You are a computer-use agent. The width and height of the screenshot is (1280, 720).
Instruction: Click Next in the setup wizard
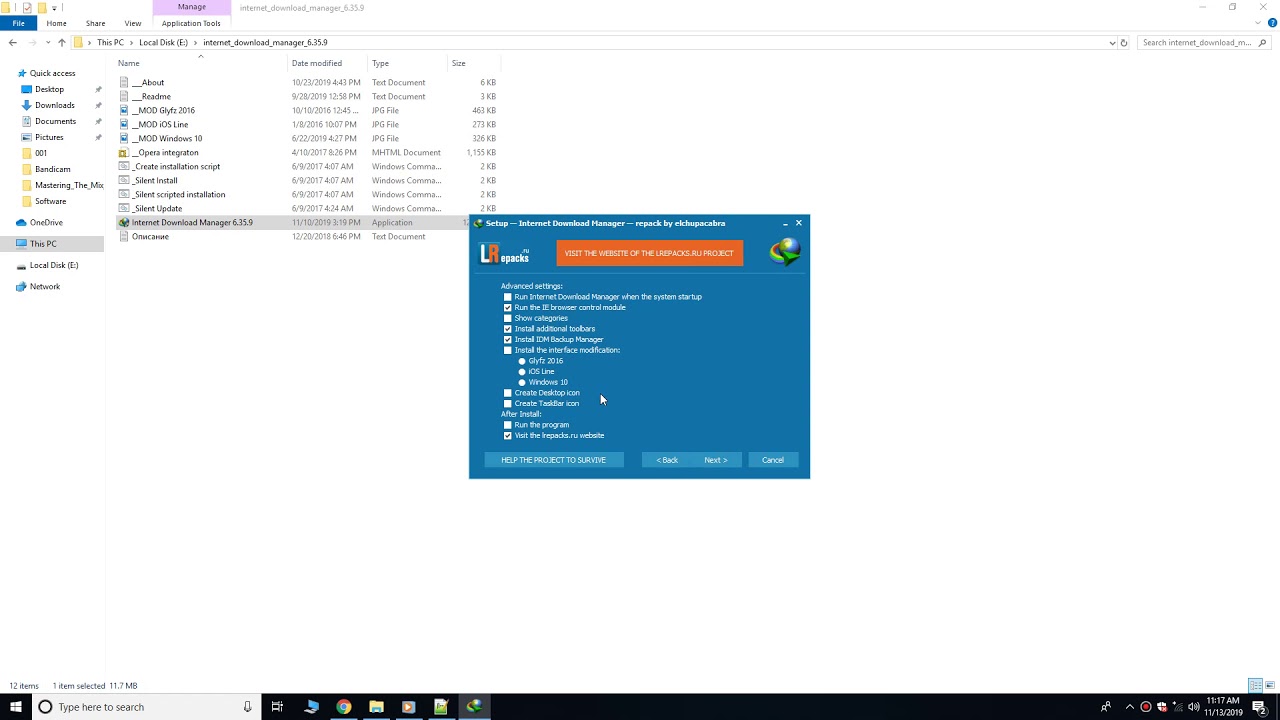[716, 460]
